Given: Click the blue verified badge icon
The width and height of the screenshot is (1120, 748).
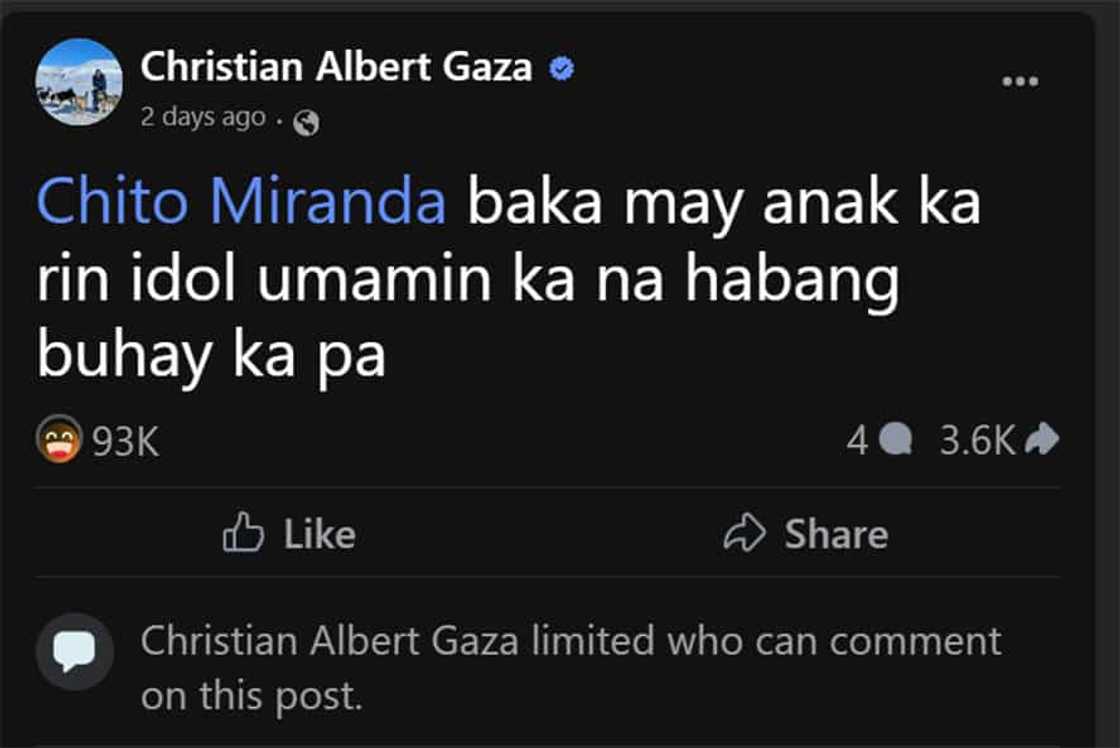Looking at the screenshot, I should click(563, 69).
